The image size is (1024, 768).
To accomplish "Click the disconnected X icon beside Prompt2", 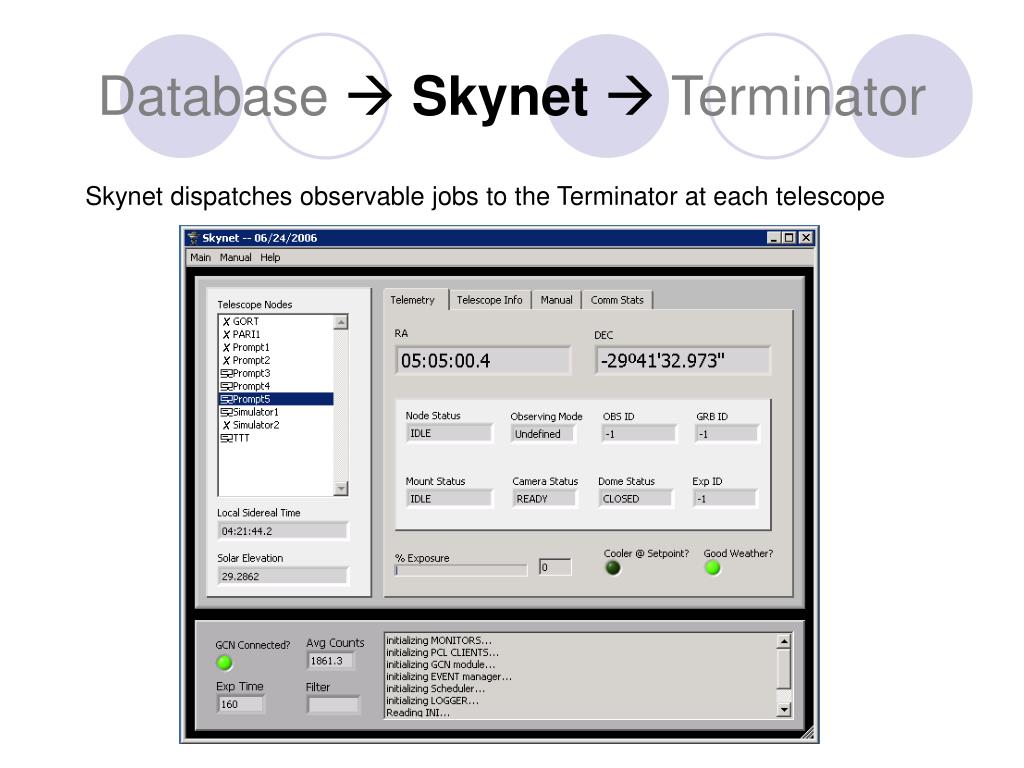I will point(226,360).
